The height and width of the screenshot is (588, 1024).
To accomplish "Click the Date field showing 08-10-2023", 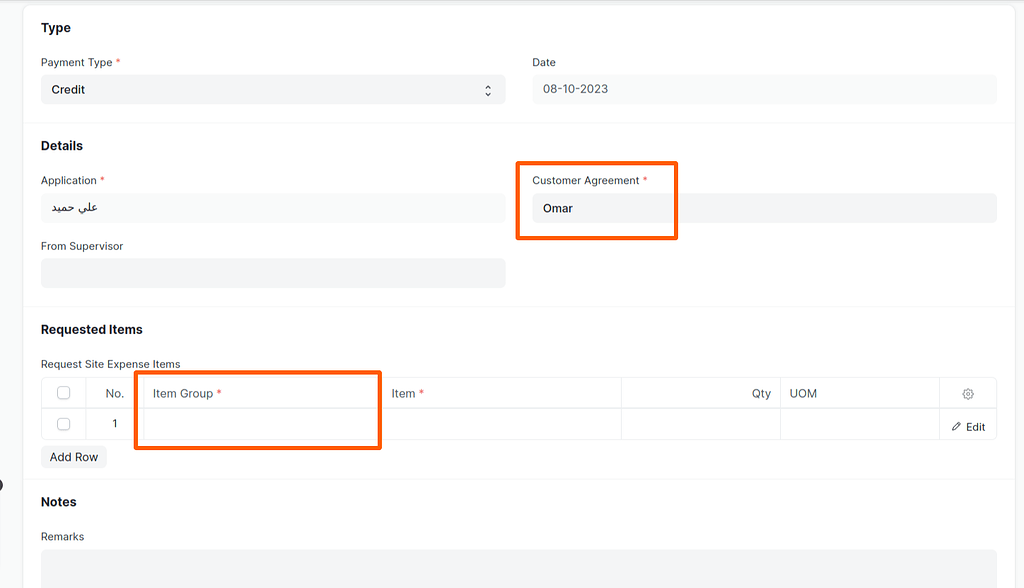I will [x=764, y=90].
